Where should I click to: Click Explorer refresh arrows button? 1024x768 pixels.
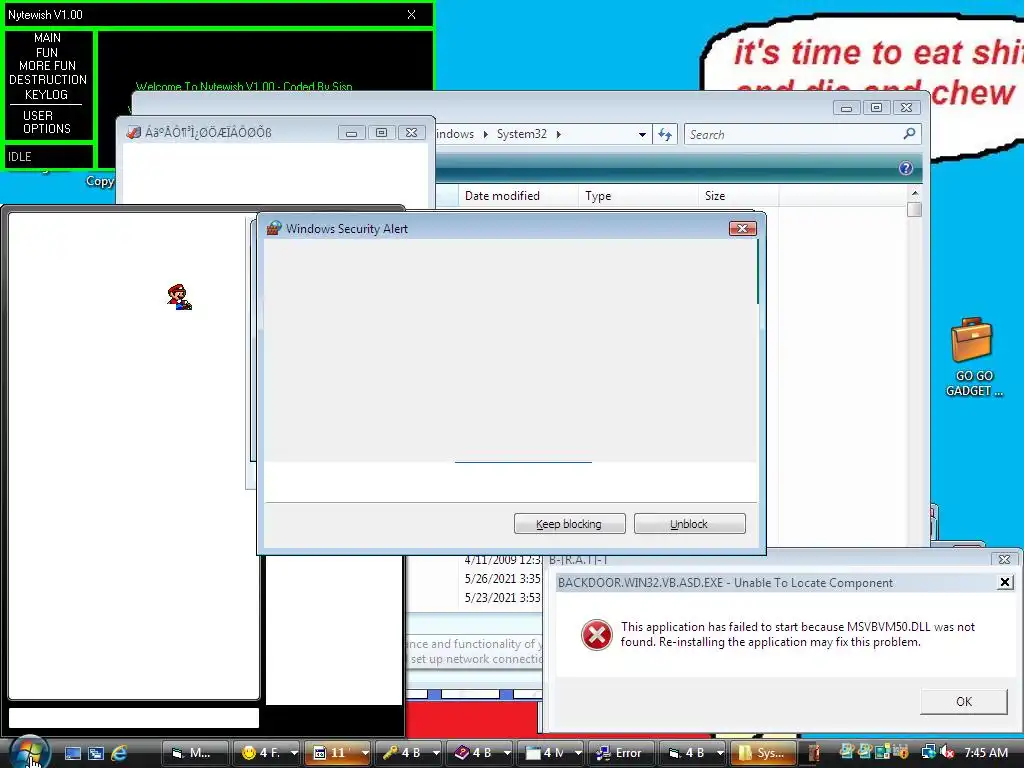(665, 135)
